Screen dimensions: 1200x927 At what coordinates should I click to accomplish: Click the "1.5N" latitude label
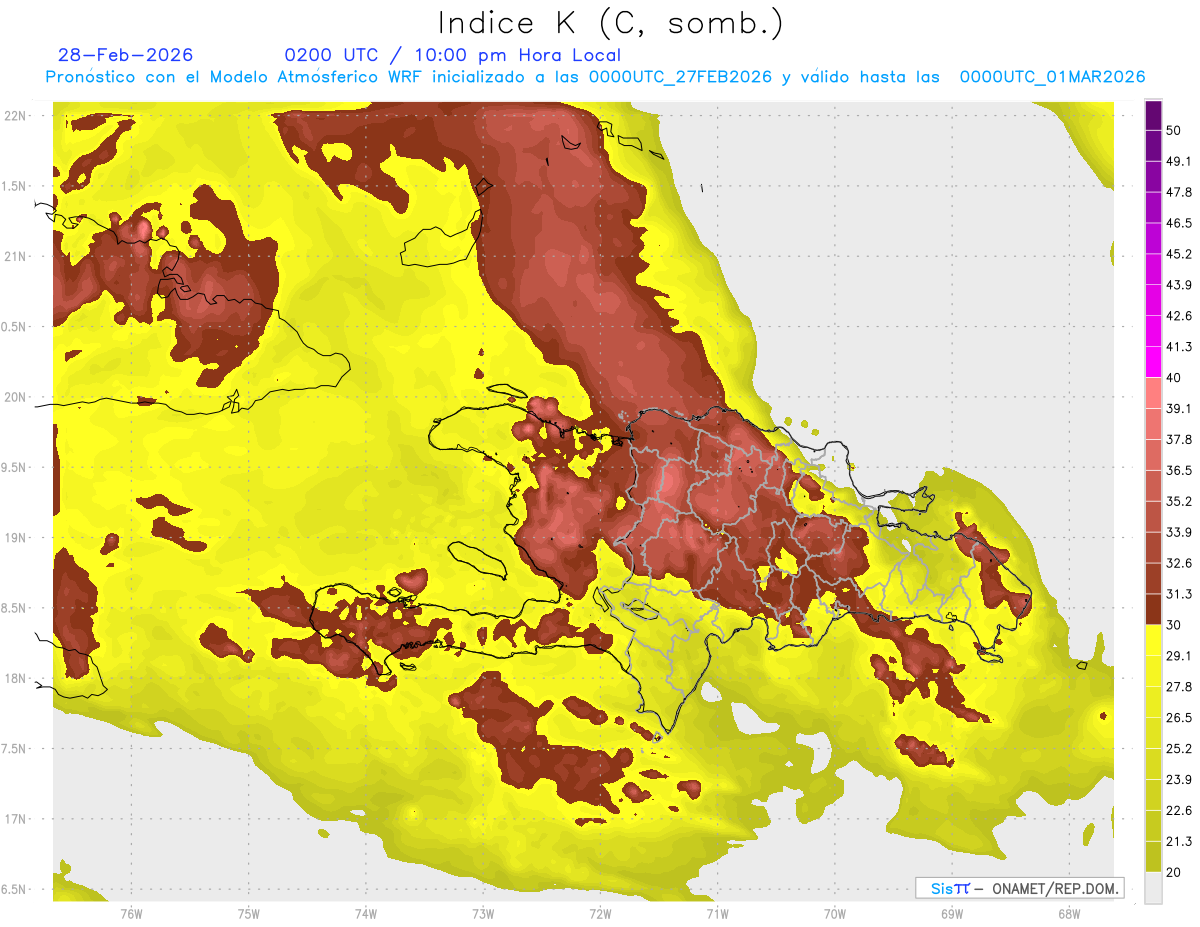[x=15, y=186]
